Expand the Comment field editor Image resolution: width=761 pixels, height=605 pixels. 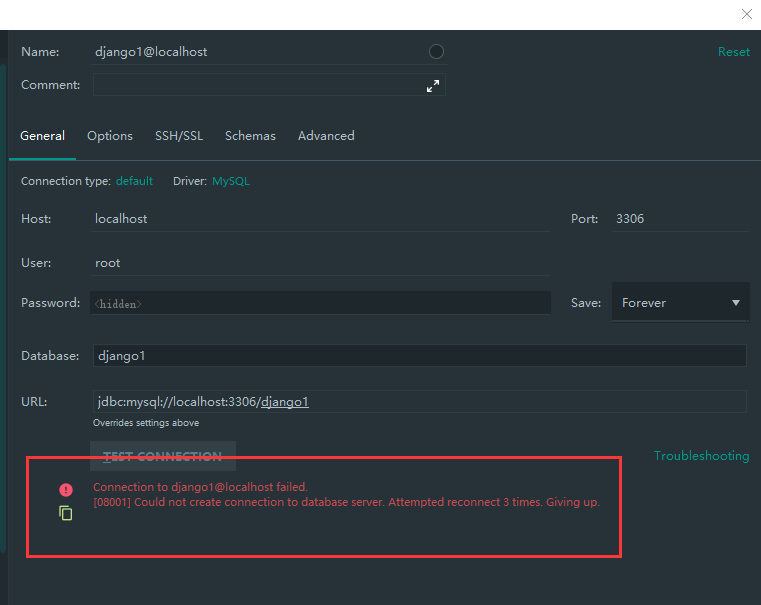[x=432, y=86]
